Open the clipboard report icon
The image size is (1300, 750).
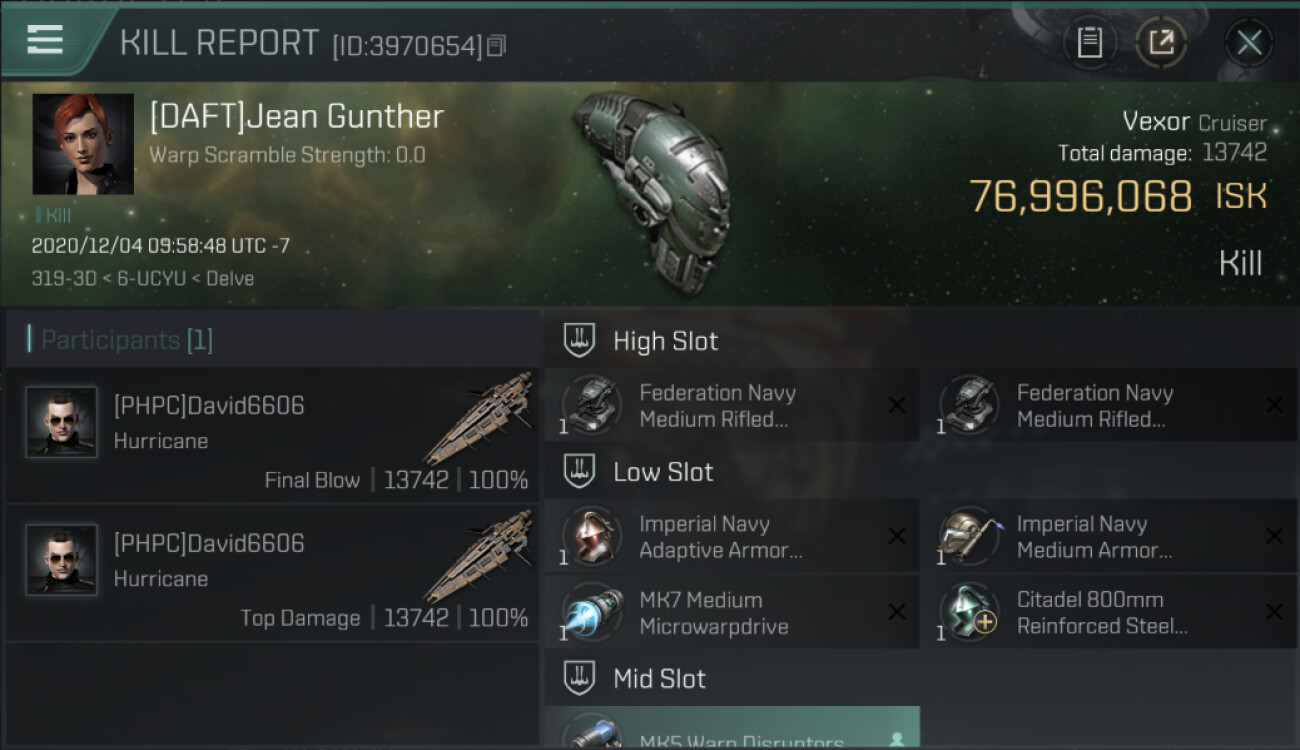click(x=1089, y=43)
